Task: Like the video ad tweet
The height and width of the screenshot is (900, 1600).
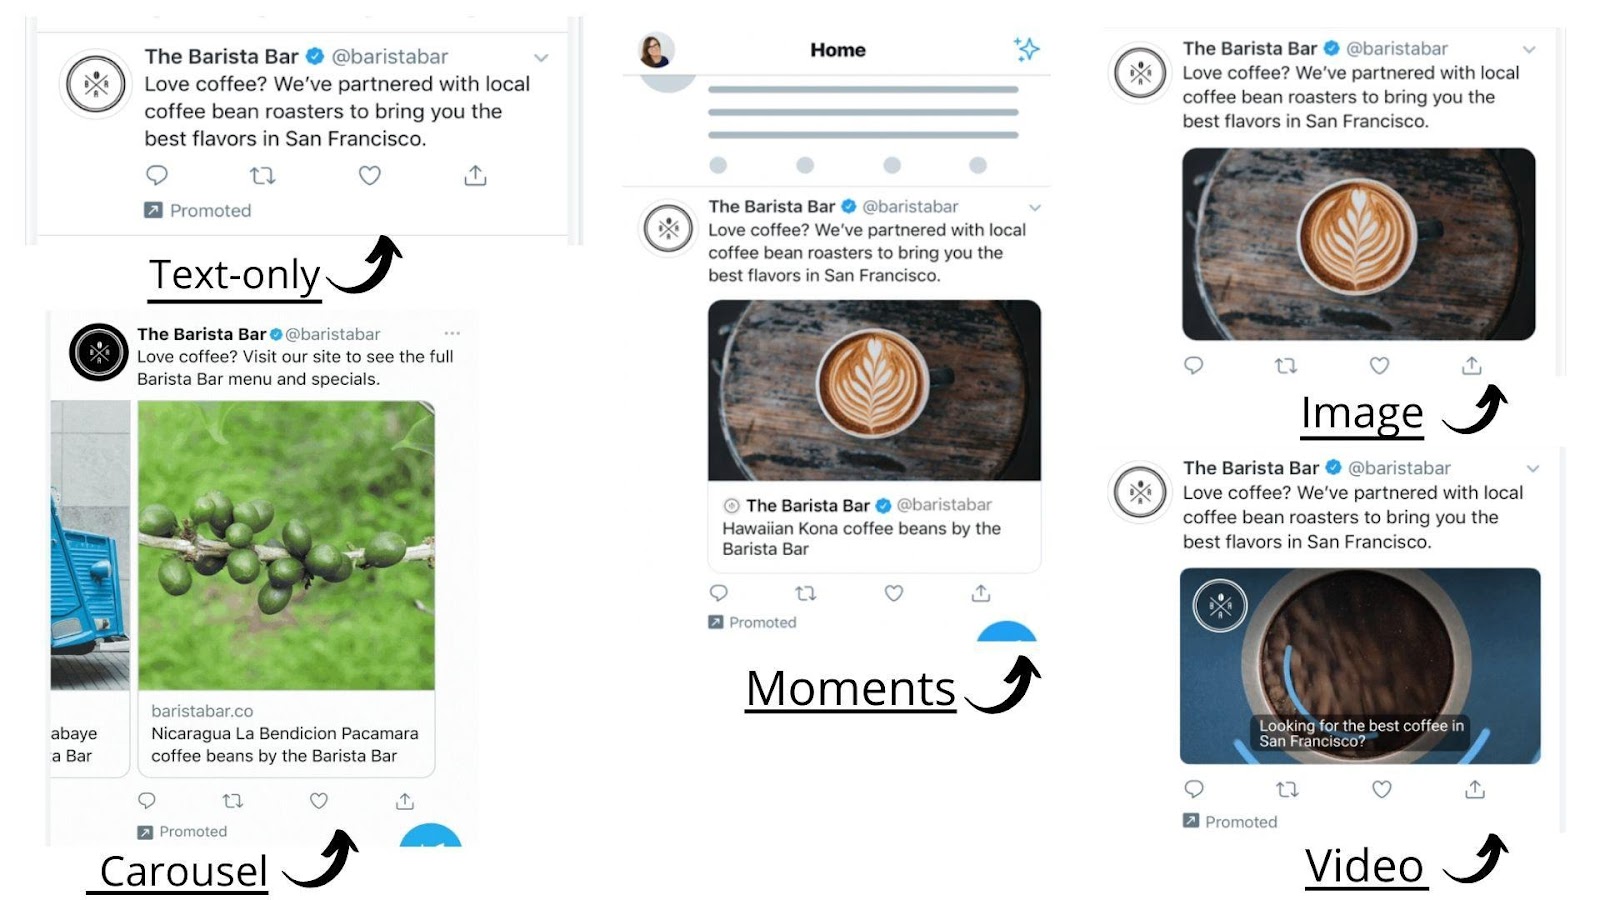Action: [x=1381, y=789]
